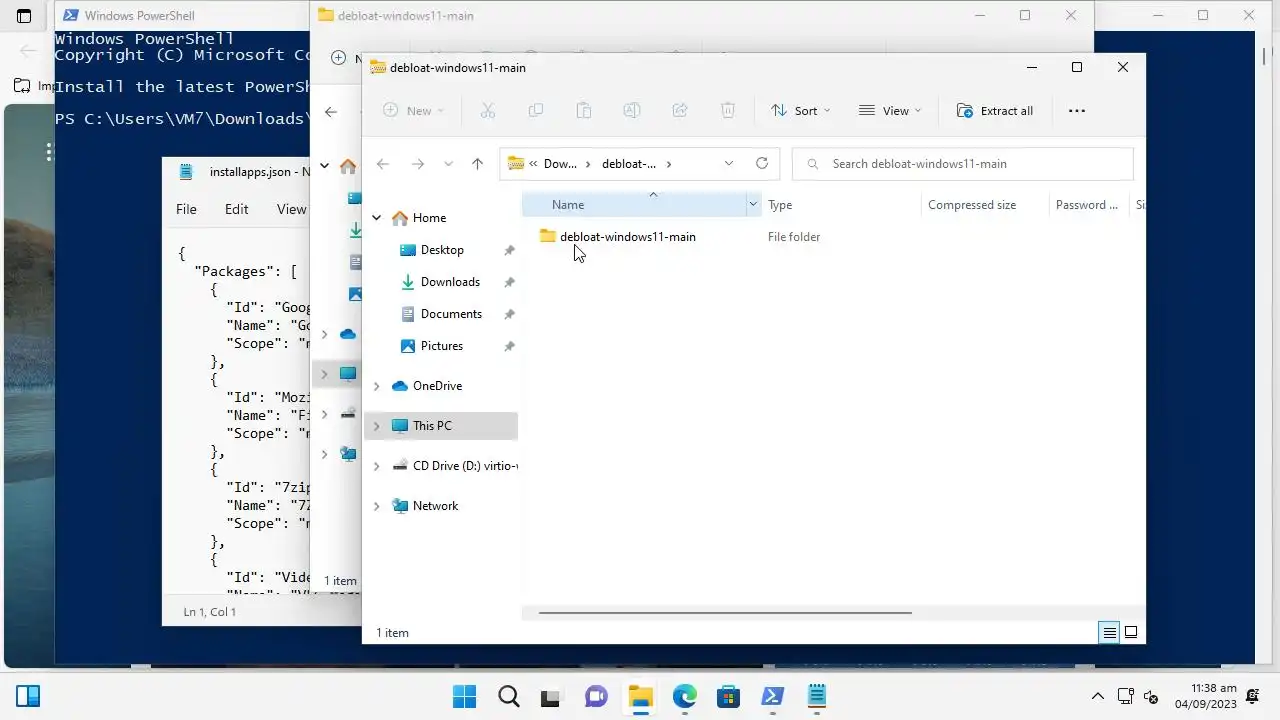Open Notepad File menu

pyautogui.click(x=186, y=209)
